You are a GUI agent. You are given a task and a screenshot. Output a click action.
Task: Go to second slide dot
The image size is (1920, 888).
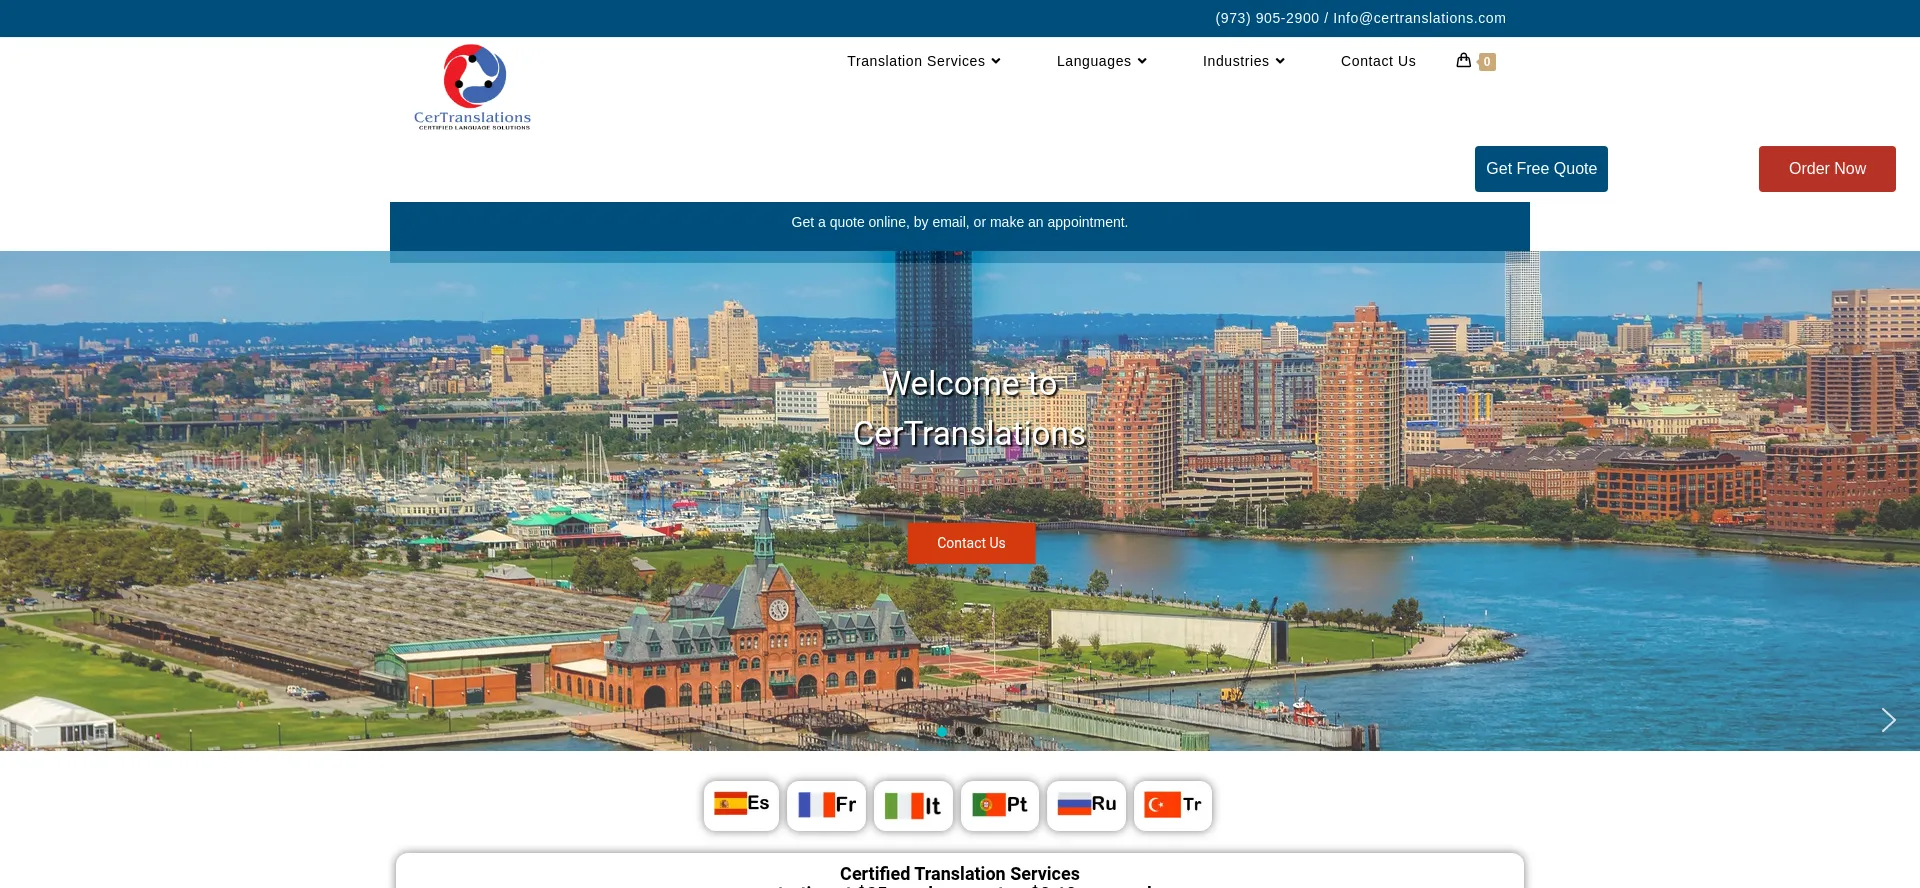pyautogui.click(x=960, y=731)
